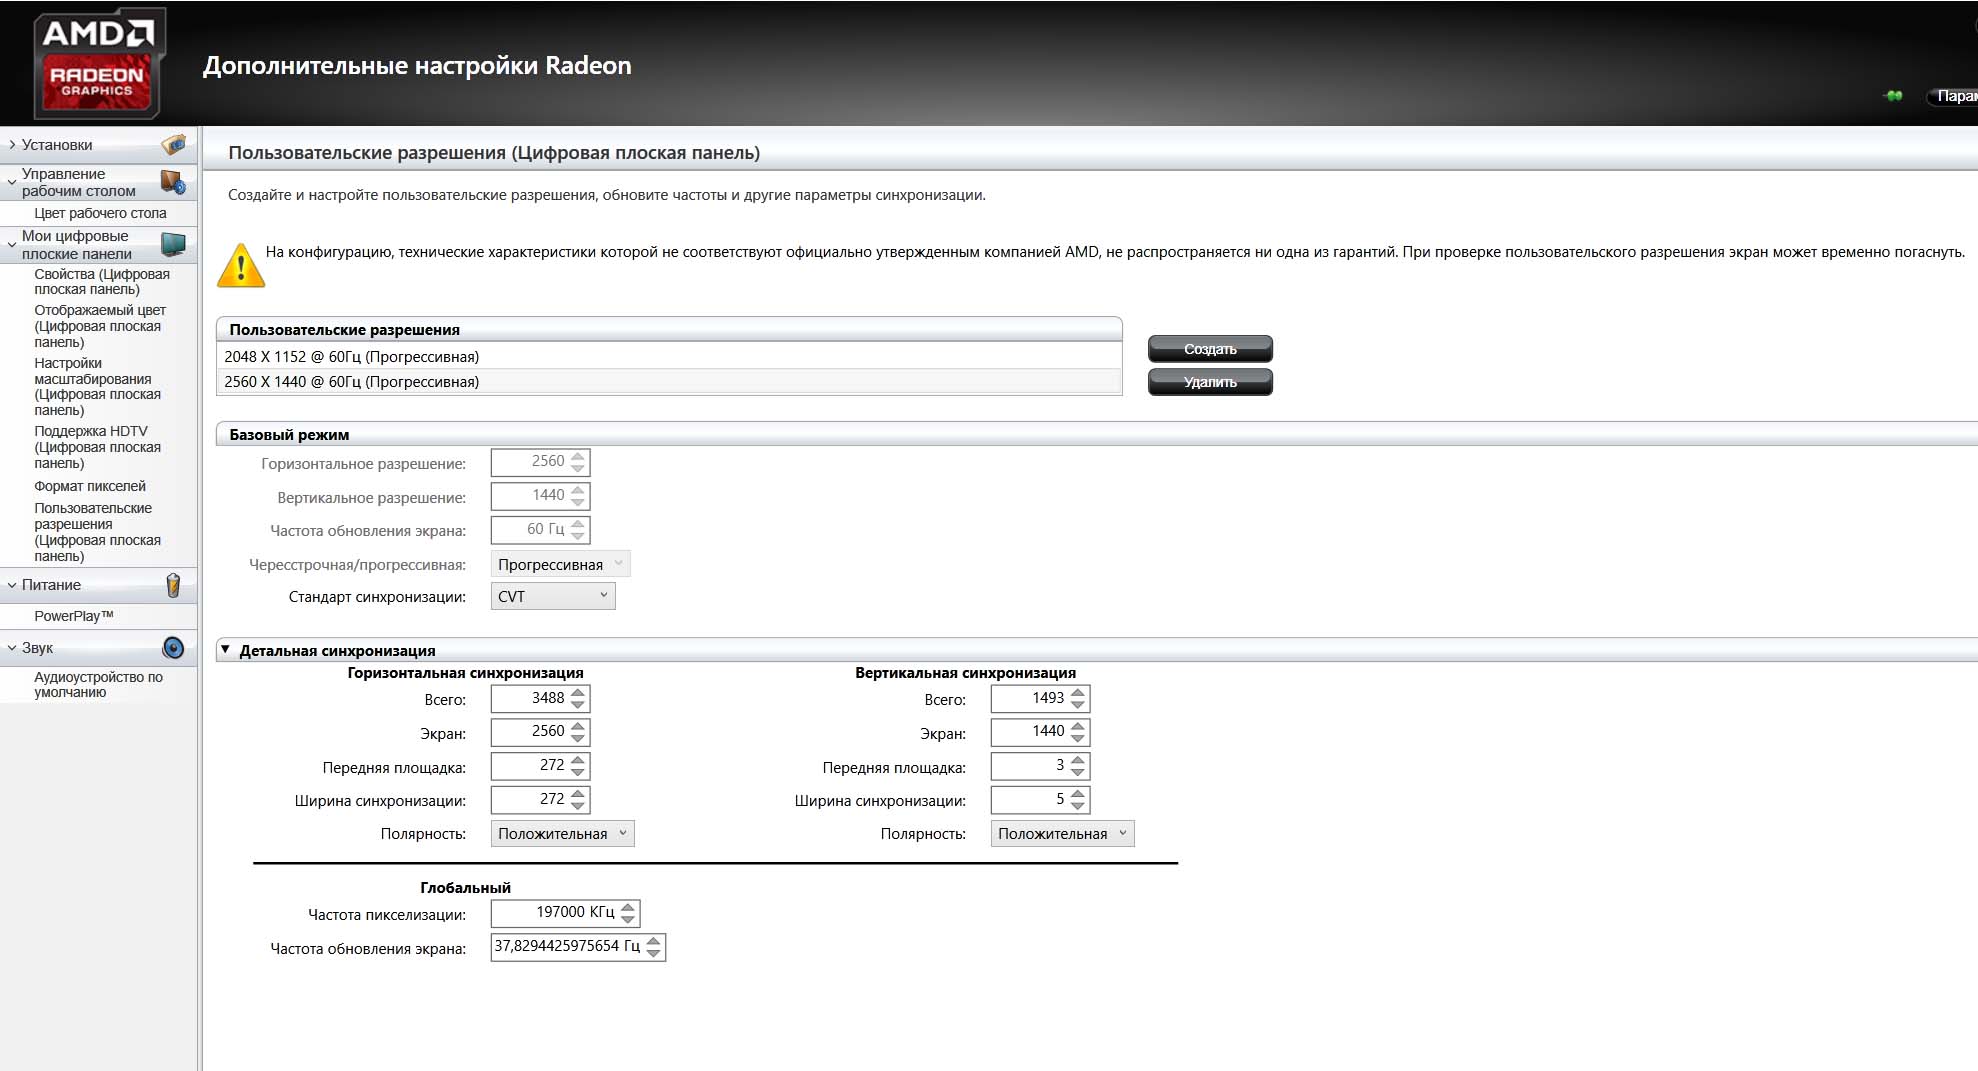Open vertical Полярность dropdown
This screenshot has height=1071, width=1978.
coord(1062,834)
